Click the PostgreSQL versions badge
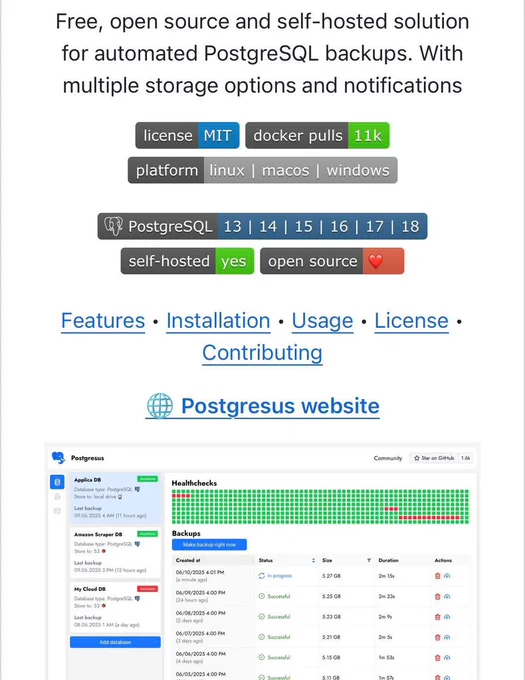 click(x=262, y=226)
